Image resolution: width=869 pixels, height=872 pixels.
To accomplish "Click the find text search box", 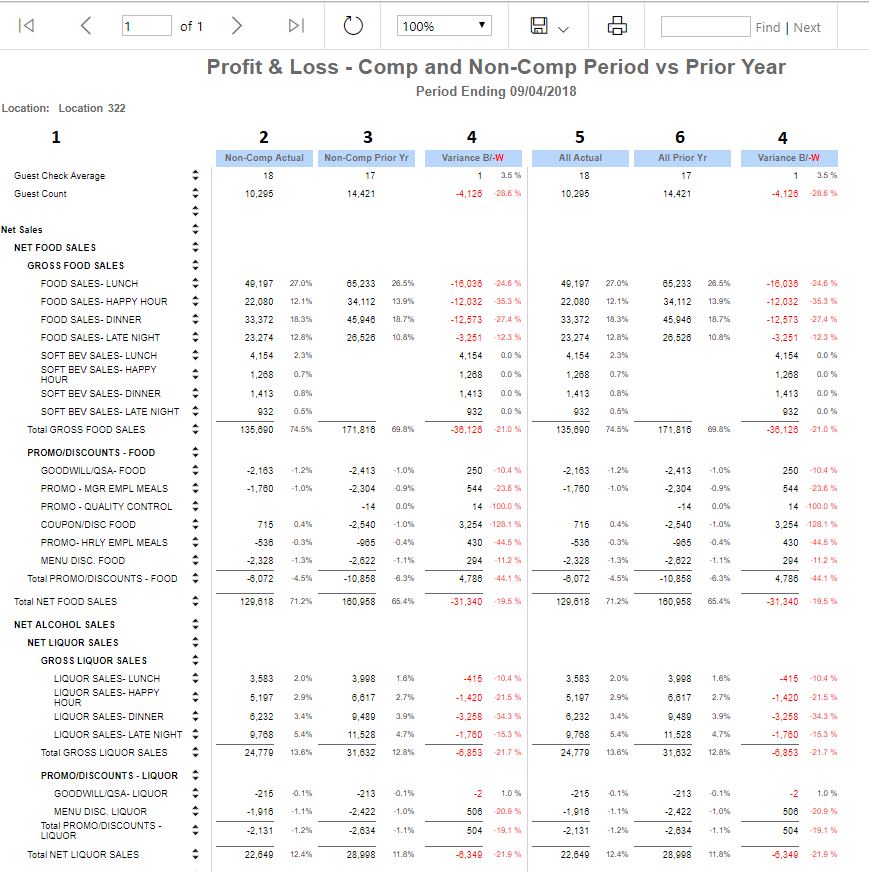I will [x=706, y=26].
